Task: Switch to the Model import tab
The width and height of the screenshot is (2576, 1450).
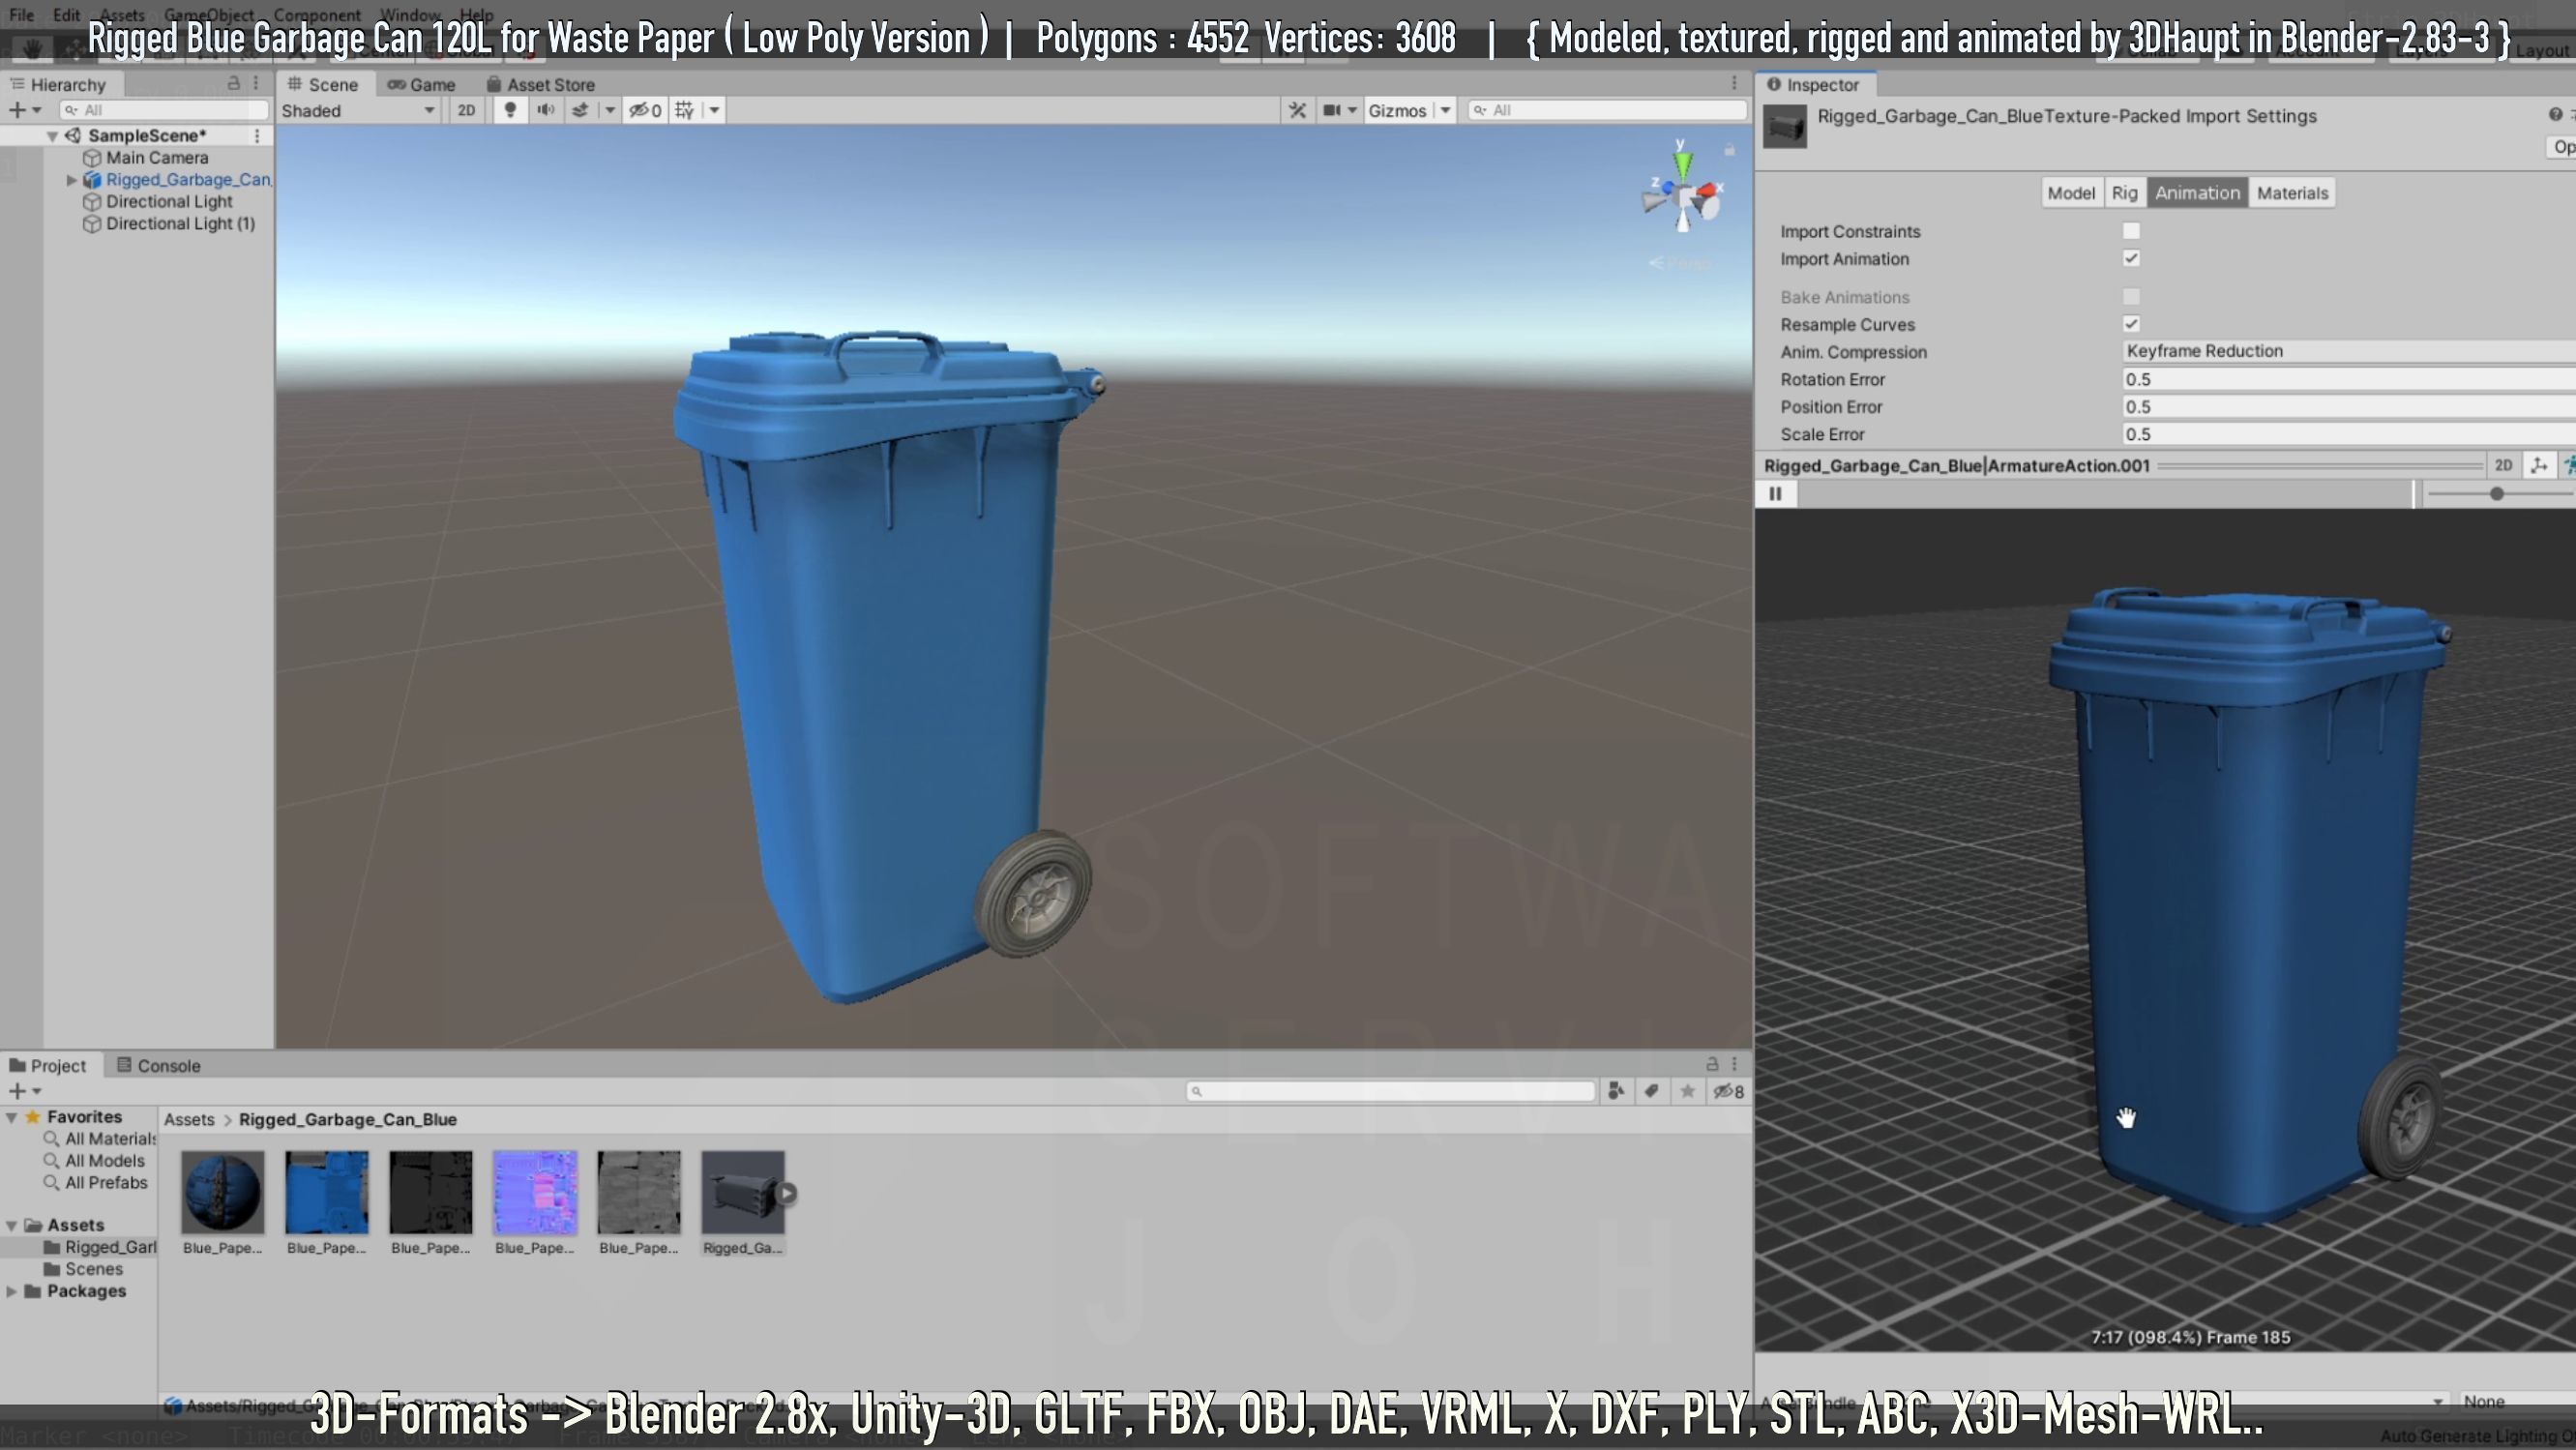Action: [x=2071, y=193]
